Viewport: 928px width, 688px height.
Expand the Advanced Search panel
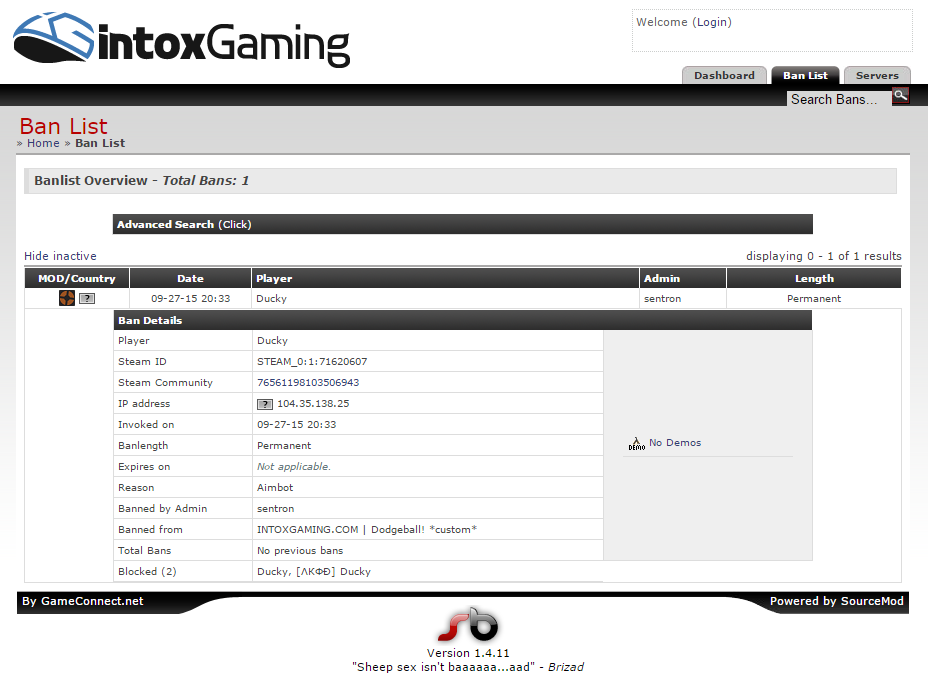coord(184,224)
